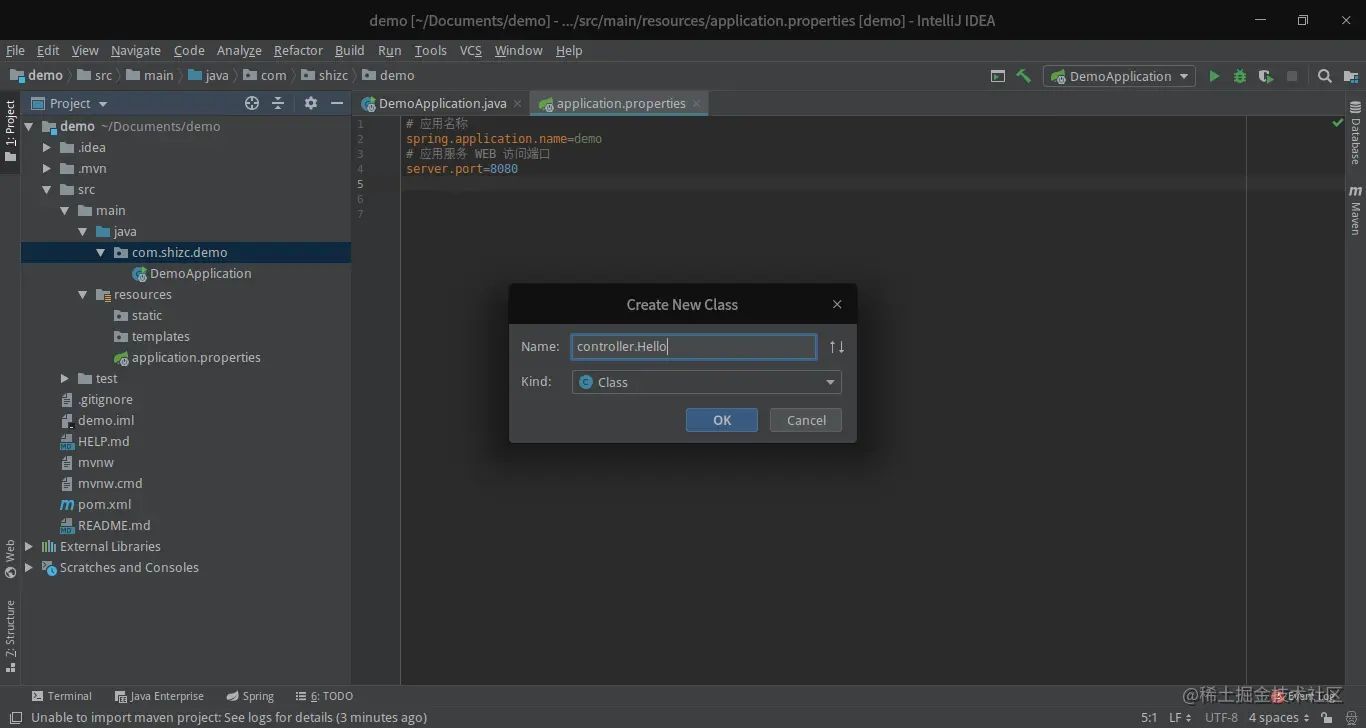Screen dimensions: 1366x728
Task: Click the 5:1 cursor position indicator
Action: pyautogui.click(x=1149, y=718)
